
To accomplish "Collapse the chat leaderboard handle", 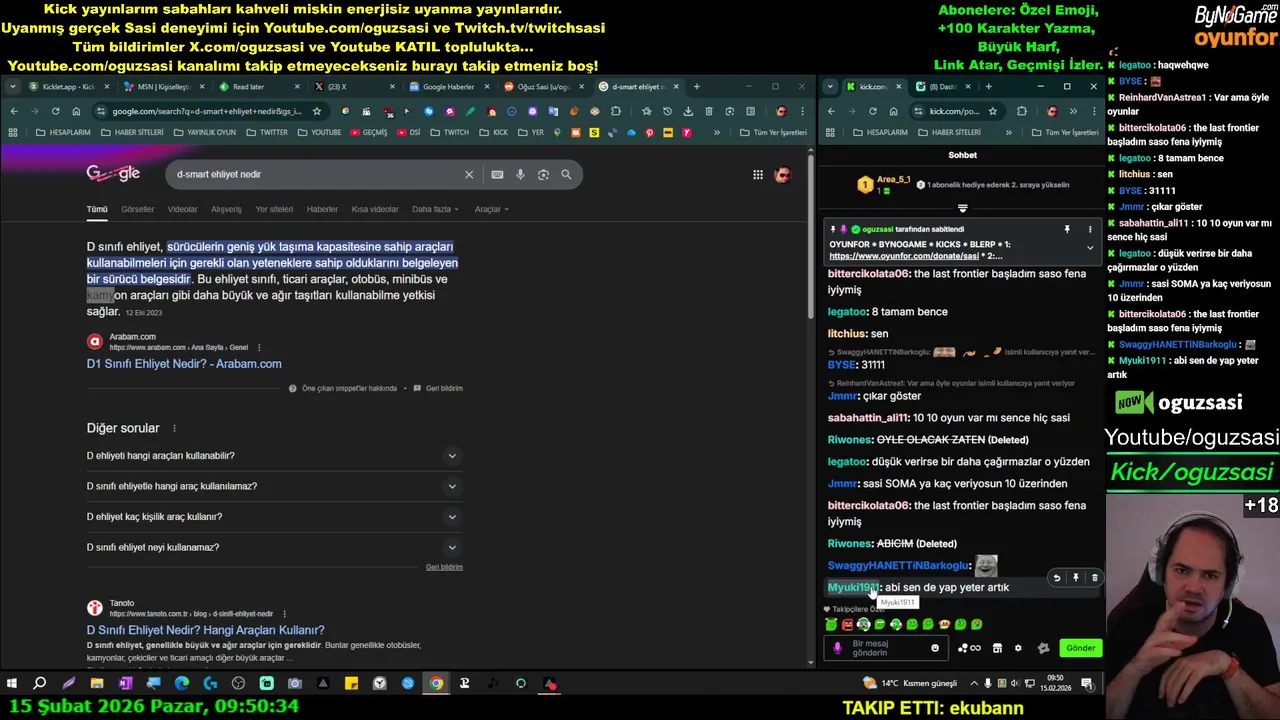I will (x=962, y=209).
